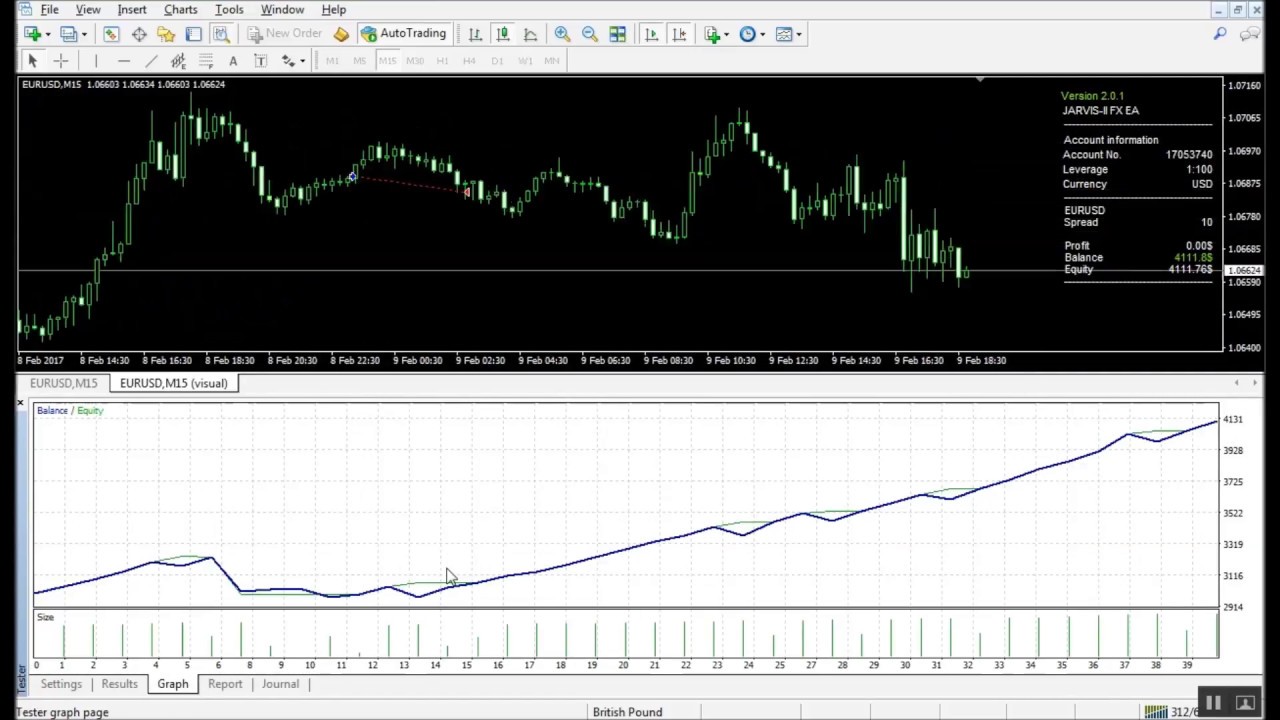The width and height of the screenshot is (1280, 720).
Task: Click the chart-tab scroll right arrow
Action: click(x=1256, y=383)
